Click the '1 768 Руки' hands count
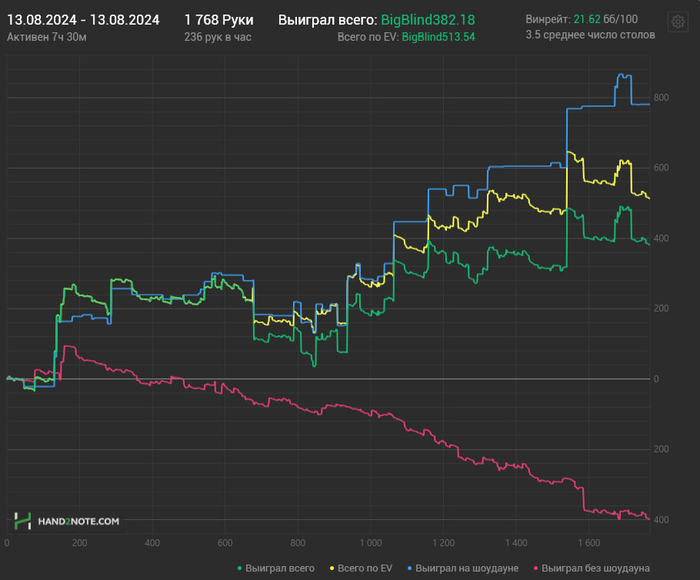 219,20
